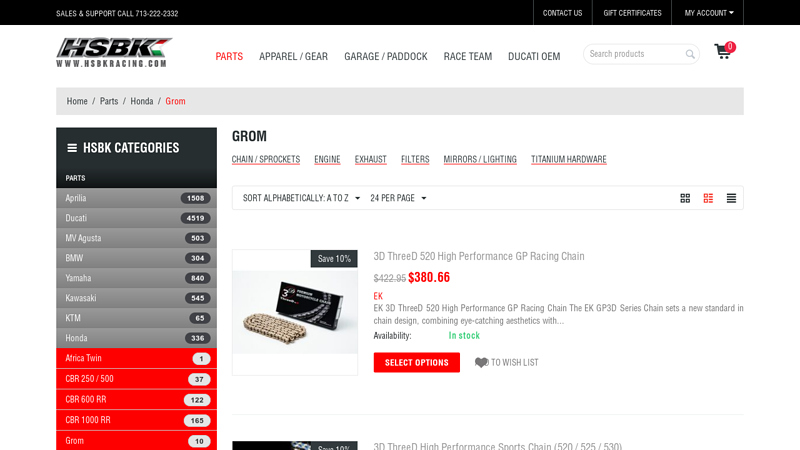Open the Ducati parts category
Screen dimensions: 800x450
pos(136,218)
